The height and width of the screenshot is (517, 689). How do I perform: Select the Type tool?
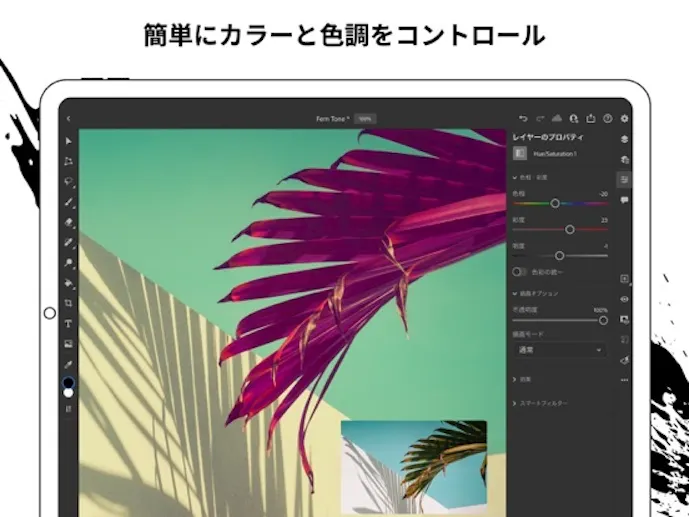[x=69, y=324]
